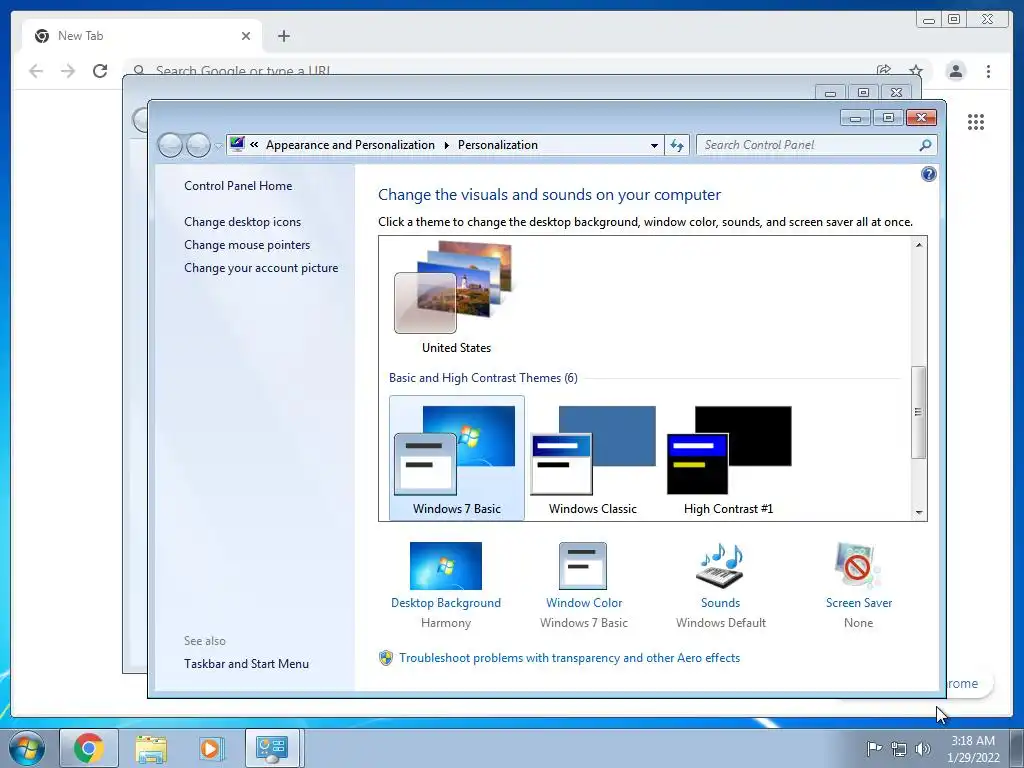The width and height of the screenshot is (1024, 768).
Task: Click the Show desktop strip
Action: 1017,748
